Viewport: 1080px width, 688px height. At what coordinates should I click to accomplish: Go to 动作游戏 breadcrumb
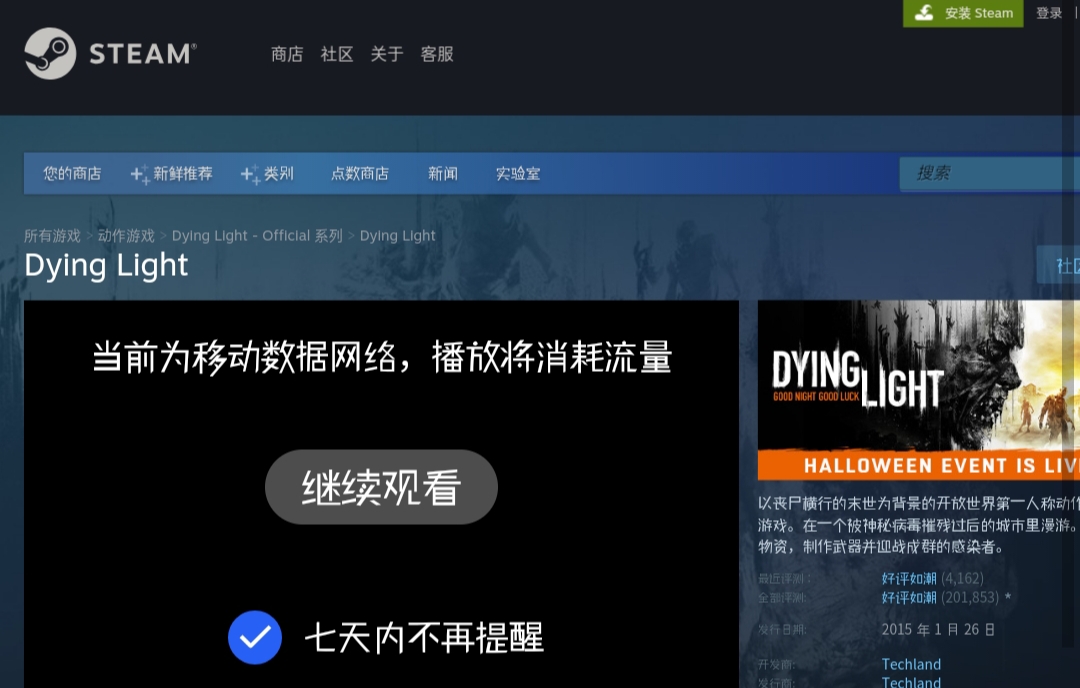click(126, 236)
